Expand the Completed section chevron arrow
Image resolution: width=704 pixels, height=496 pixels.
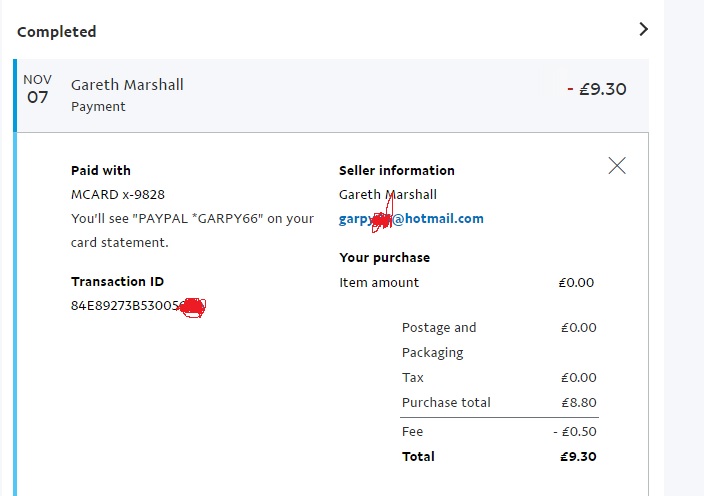pos(643,30)
